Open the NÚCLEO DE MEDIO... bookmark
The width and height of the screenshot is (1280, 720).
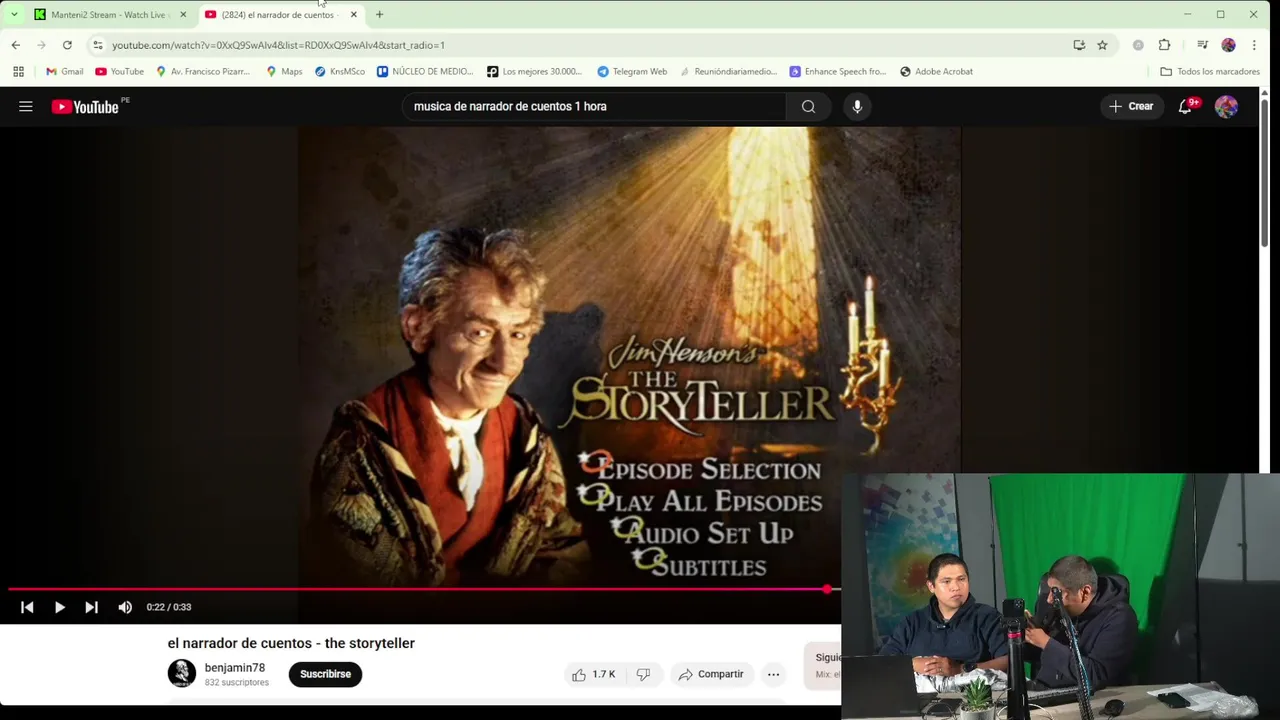tap(425, 72)
